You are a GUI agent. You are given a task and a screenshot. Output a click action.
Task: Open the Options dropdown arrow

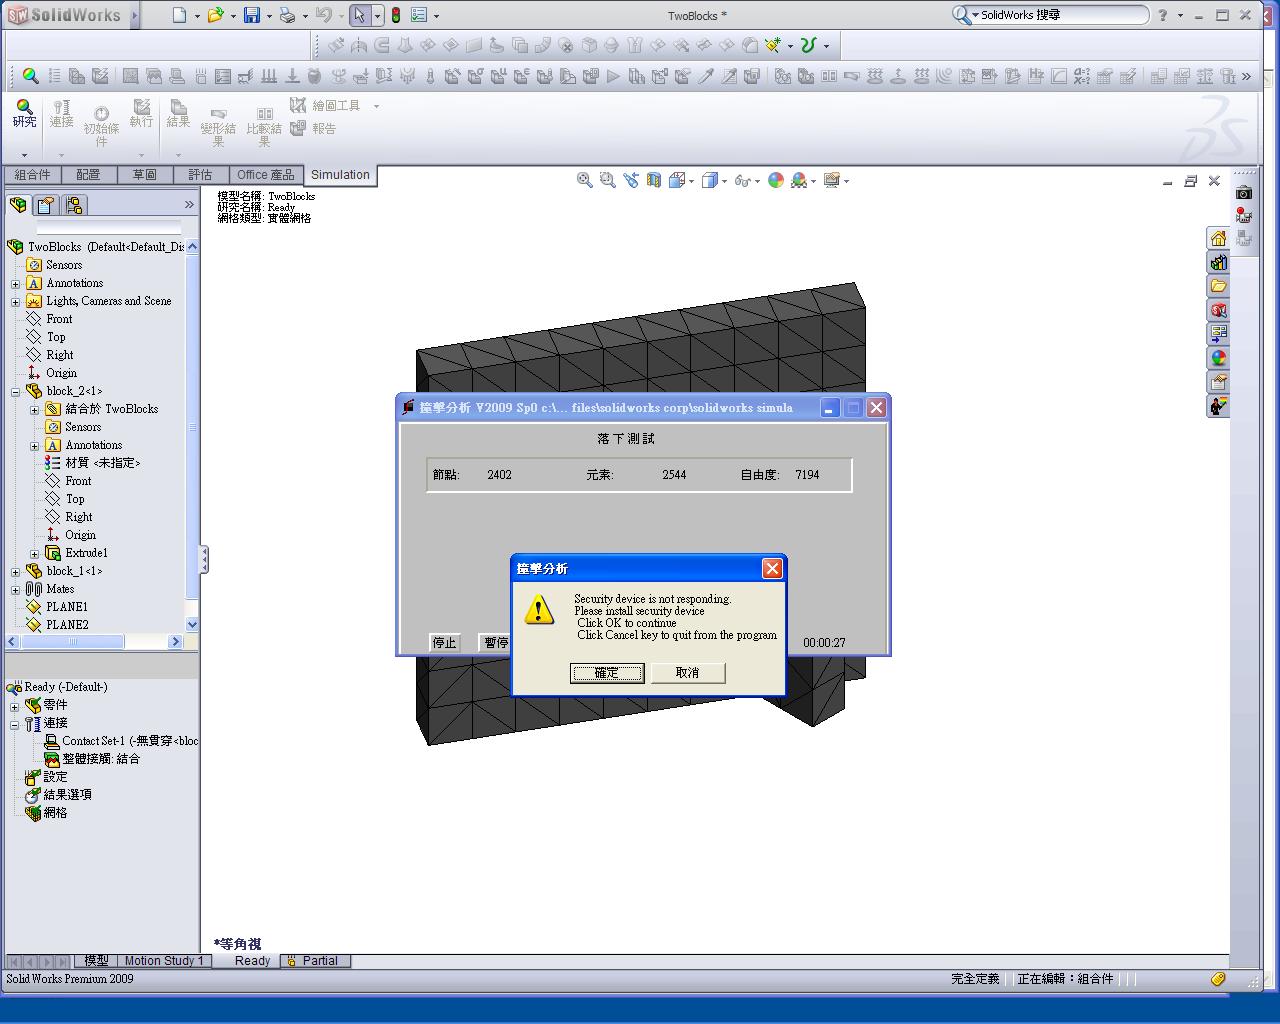click(436, 16)
